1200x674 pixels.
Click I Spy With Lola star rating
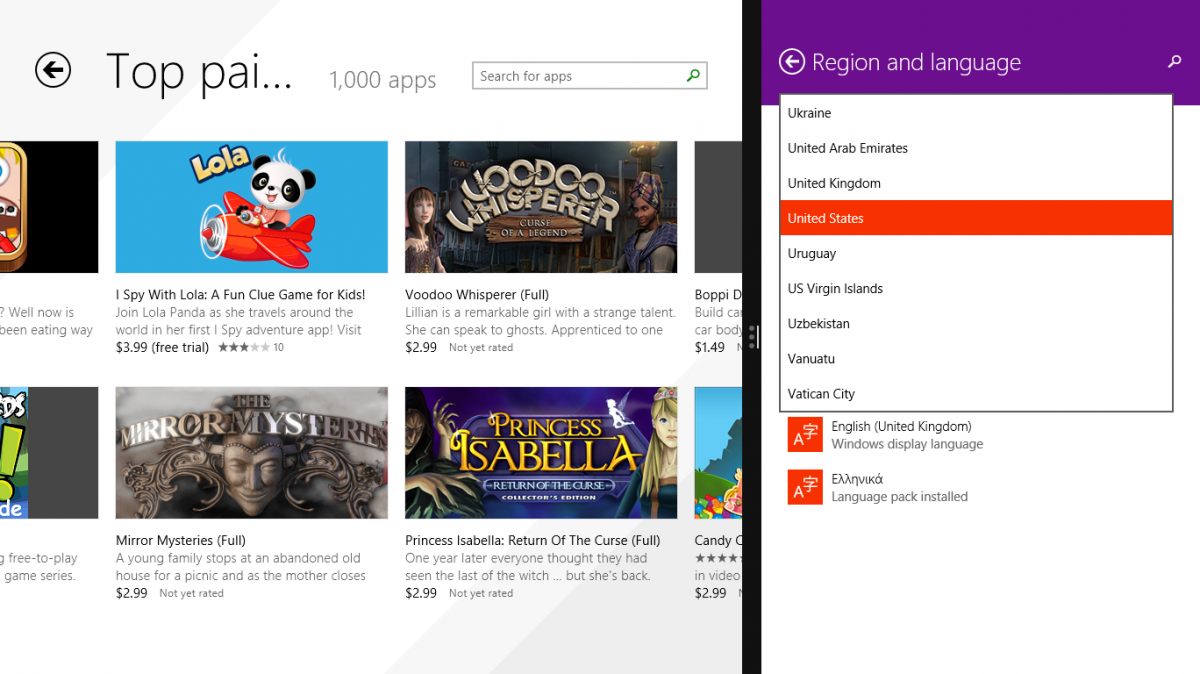(x=243, y=347)
